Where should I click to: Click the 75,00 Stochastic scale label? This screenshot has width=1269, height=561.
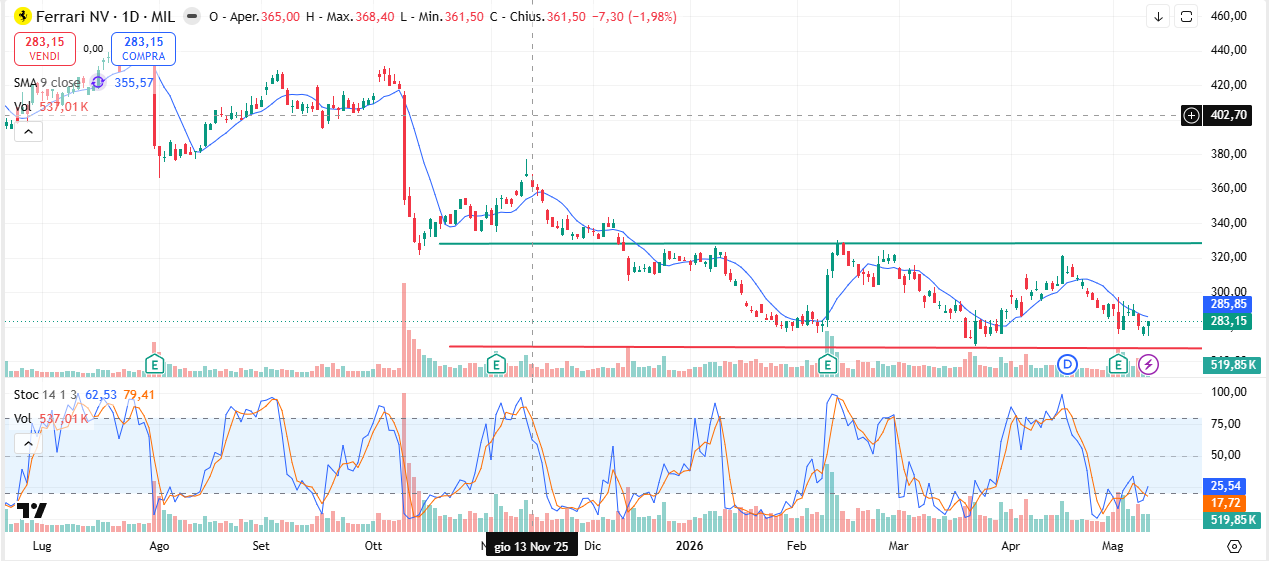pyautogui.click(x=1226, y=423)
